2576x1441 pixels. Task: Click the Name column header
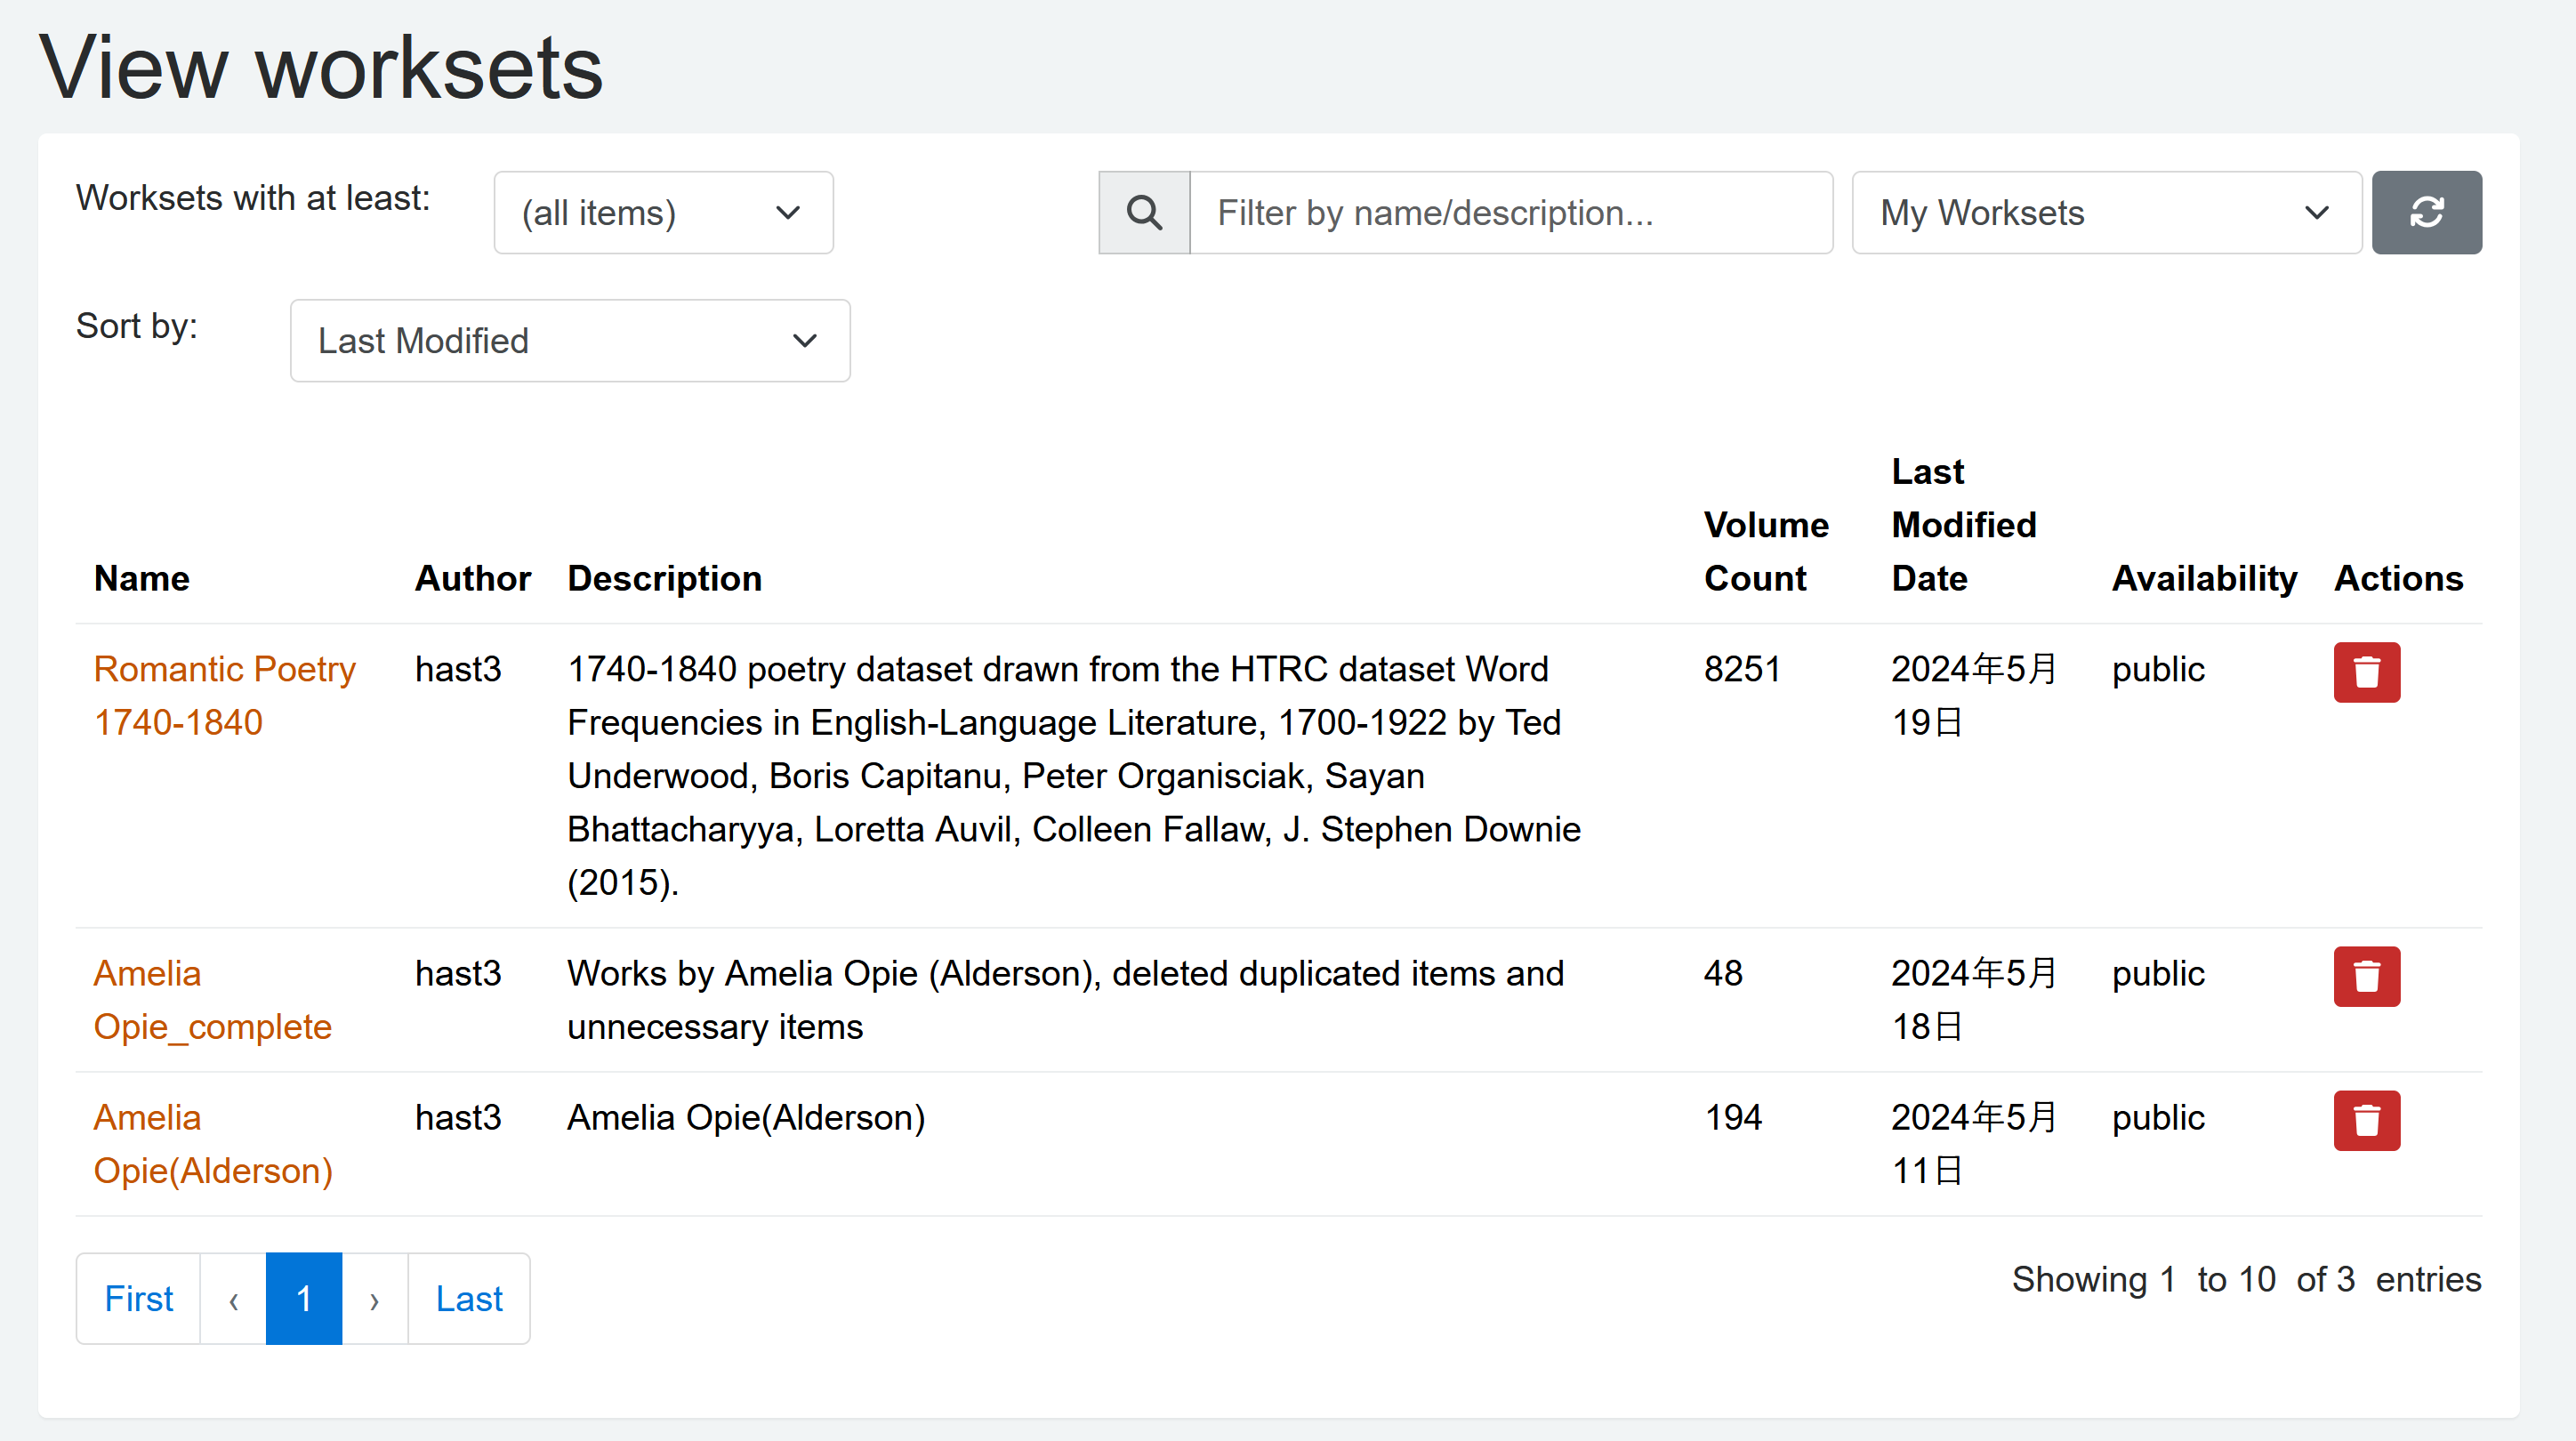(x=142, y=578)
